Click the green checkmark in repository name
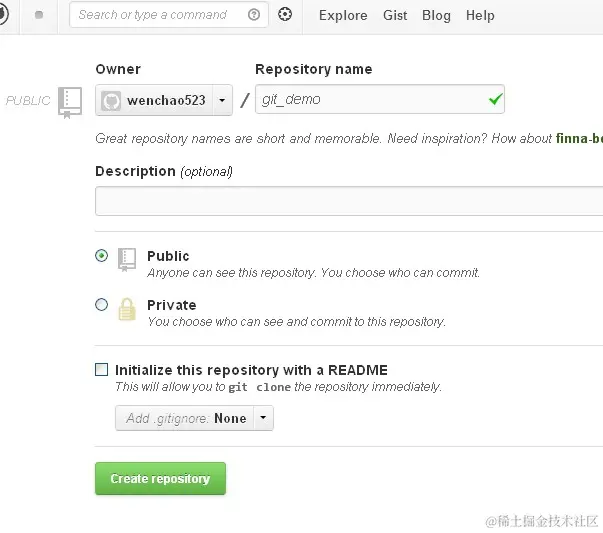Viewport: 603px width, 533px height. (x=495, y=99)
